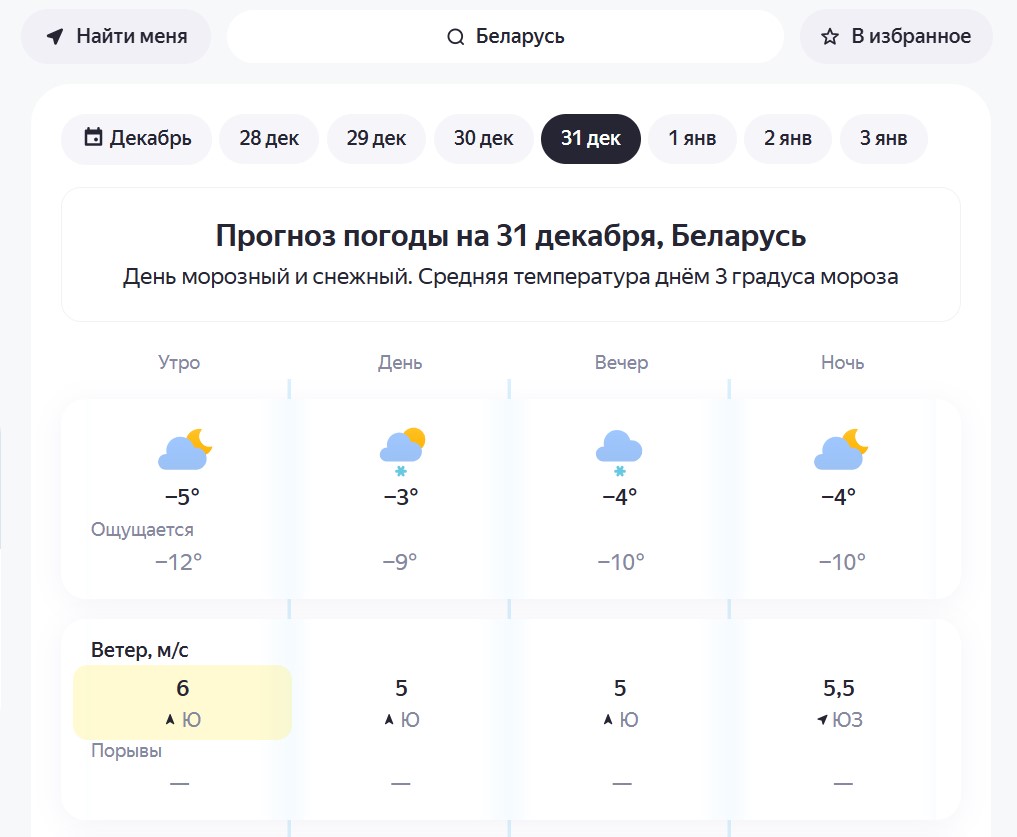This screenshot has width=1017, height=837.
Task: Open the 30 дек forecast
Action: tap(483, 139)
